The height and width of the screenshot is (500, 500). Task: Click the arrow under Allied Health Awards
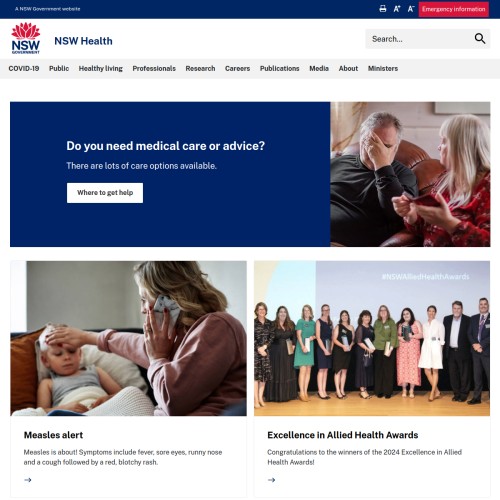272,480
